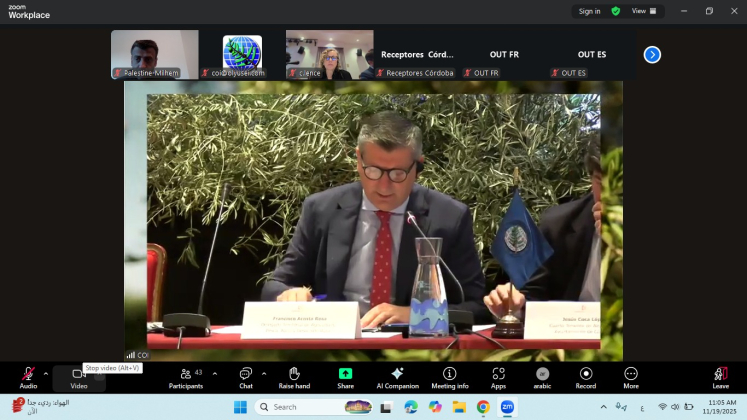Open the View layout menu
The height and width of the screenshot is (420, 747).
coord(644,11)
